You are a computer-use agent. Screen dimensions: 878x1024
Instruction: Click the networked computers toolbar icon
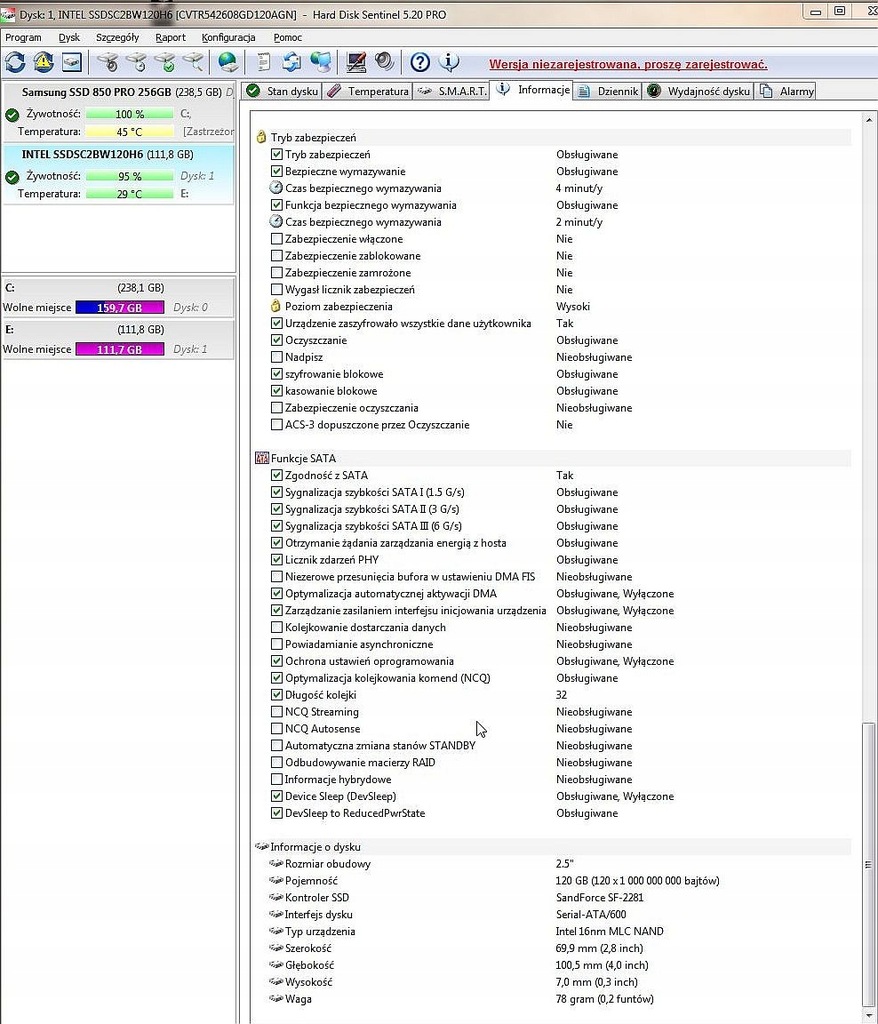click(320, 63)
